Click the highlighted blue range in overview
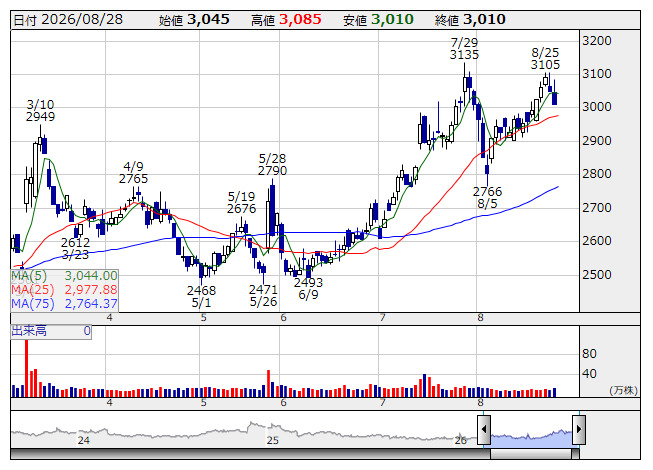Image resolution: width=653 pixels, height=470 pixels. [531, 438]
